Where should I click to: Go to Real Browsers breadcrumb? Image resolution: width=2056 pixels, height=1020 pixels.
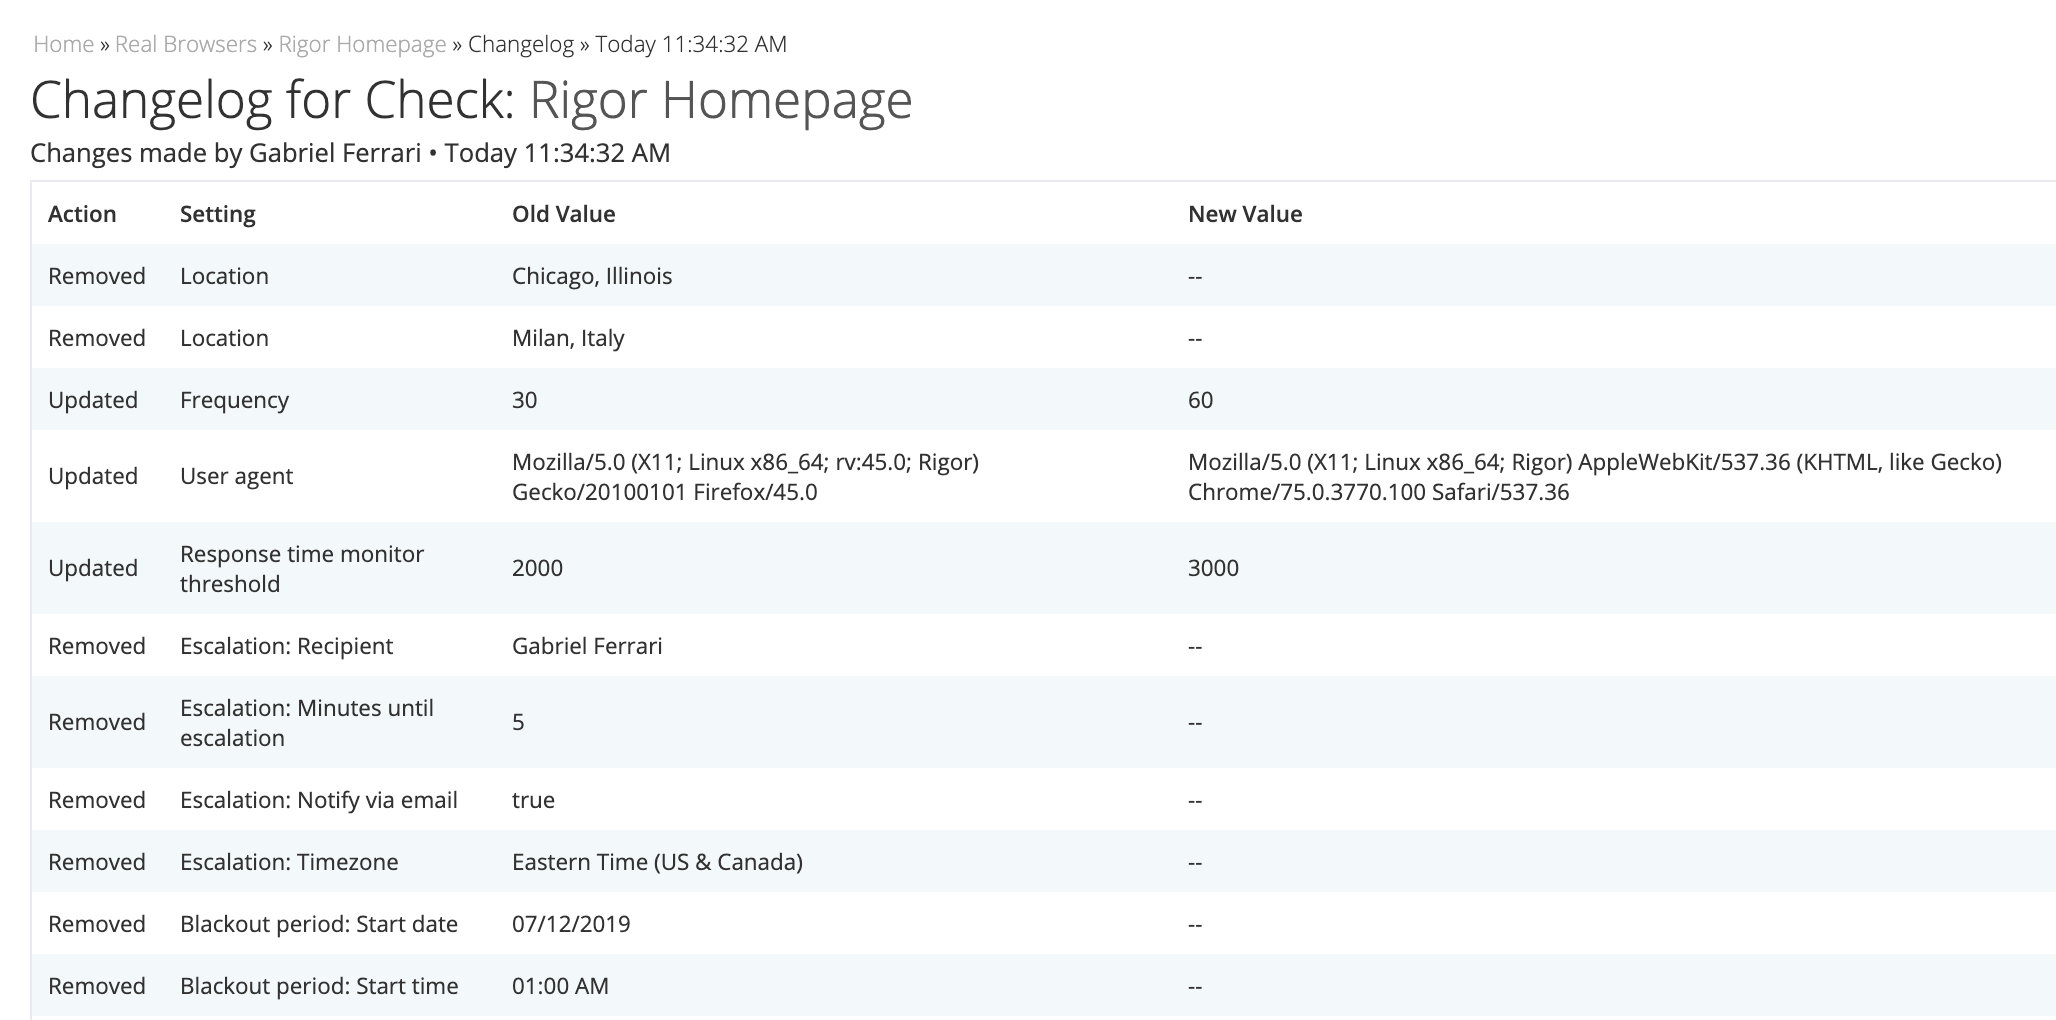[186, 44]
